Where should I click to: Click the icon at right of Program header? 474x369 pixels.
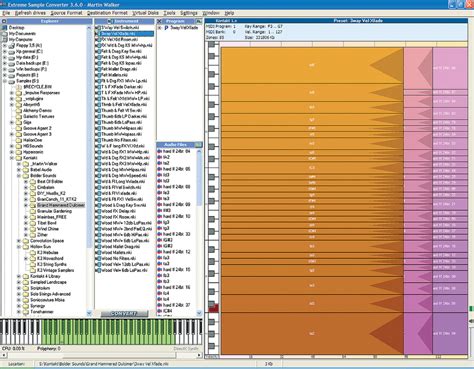pyautogui.click(x=199, y=21)
